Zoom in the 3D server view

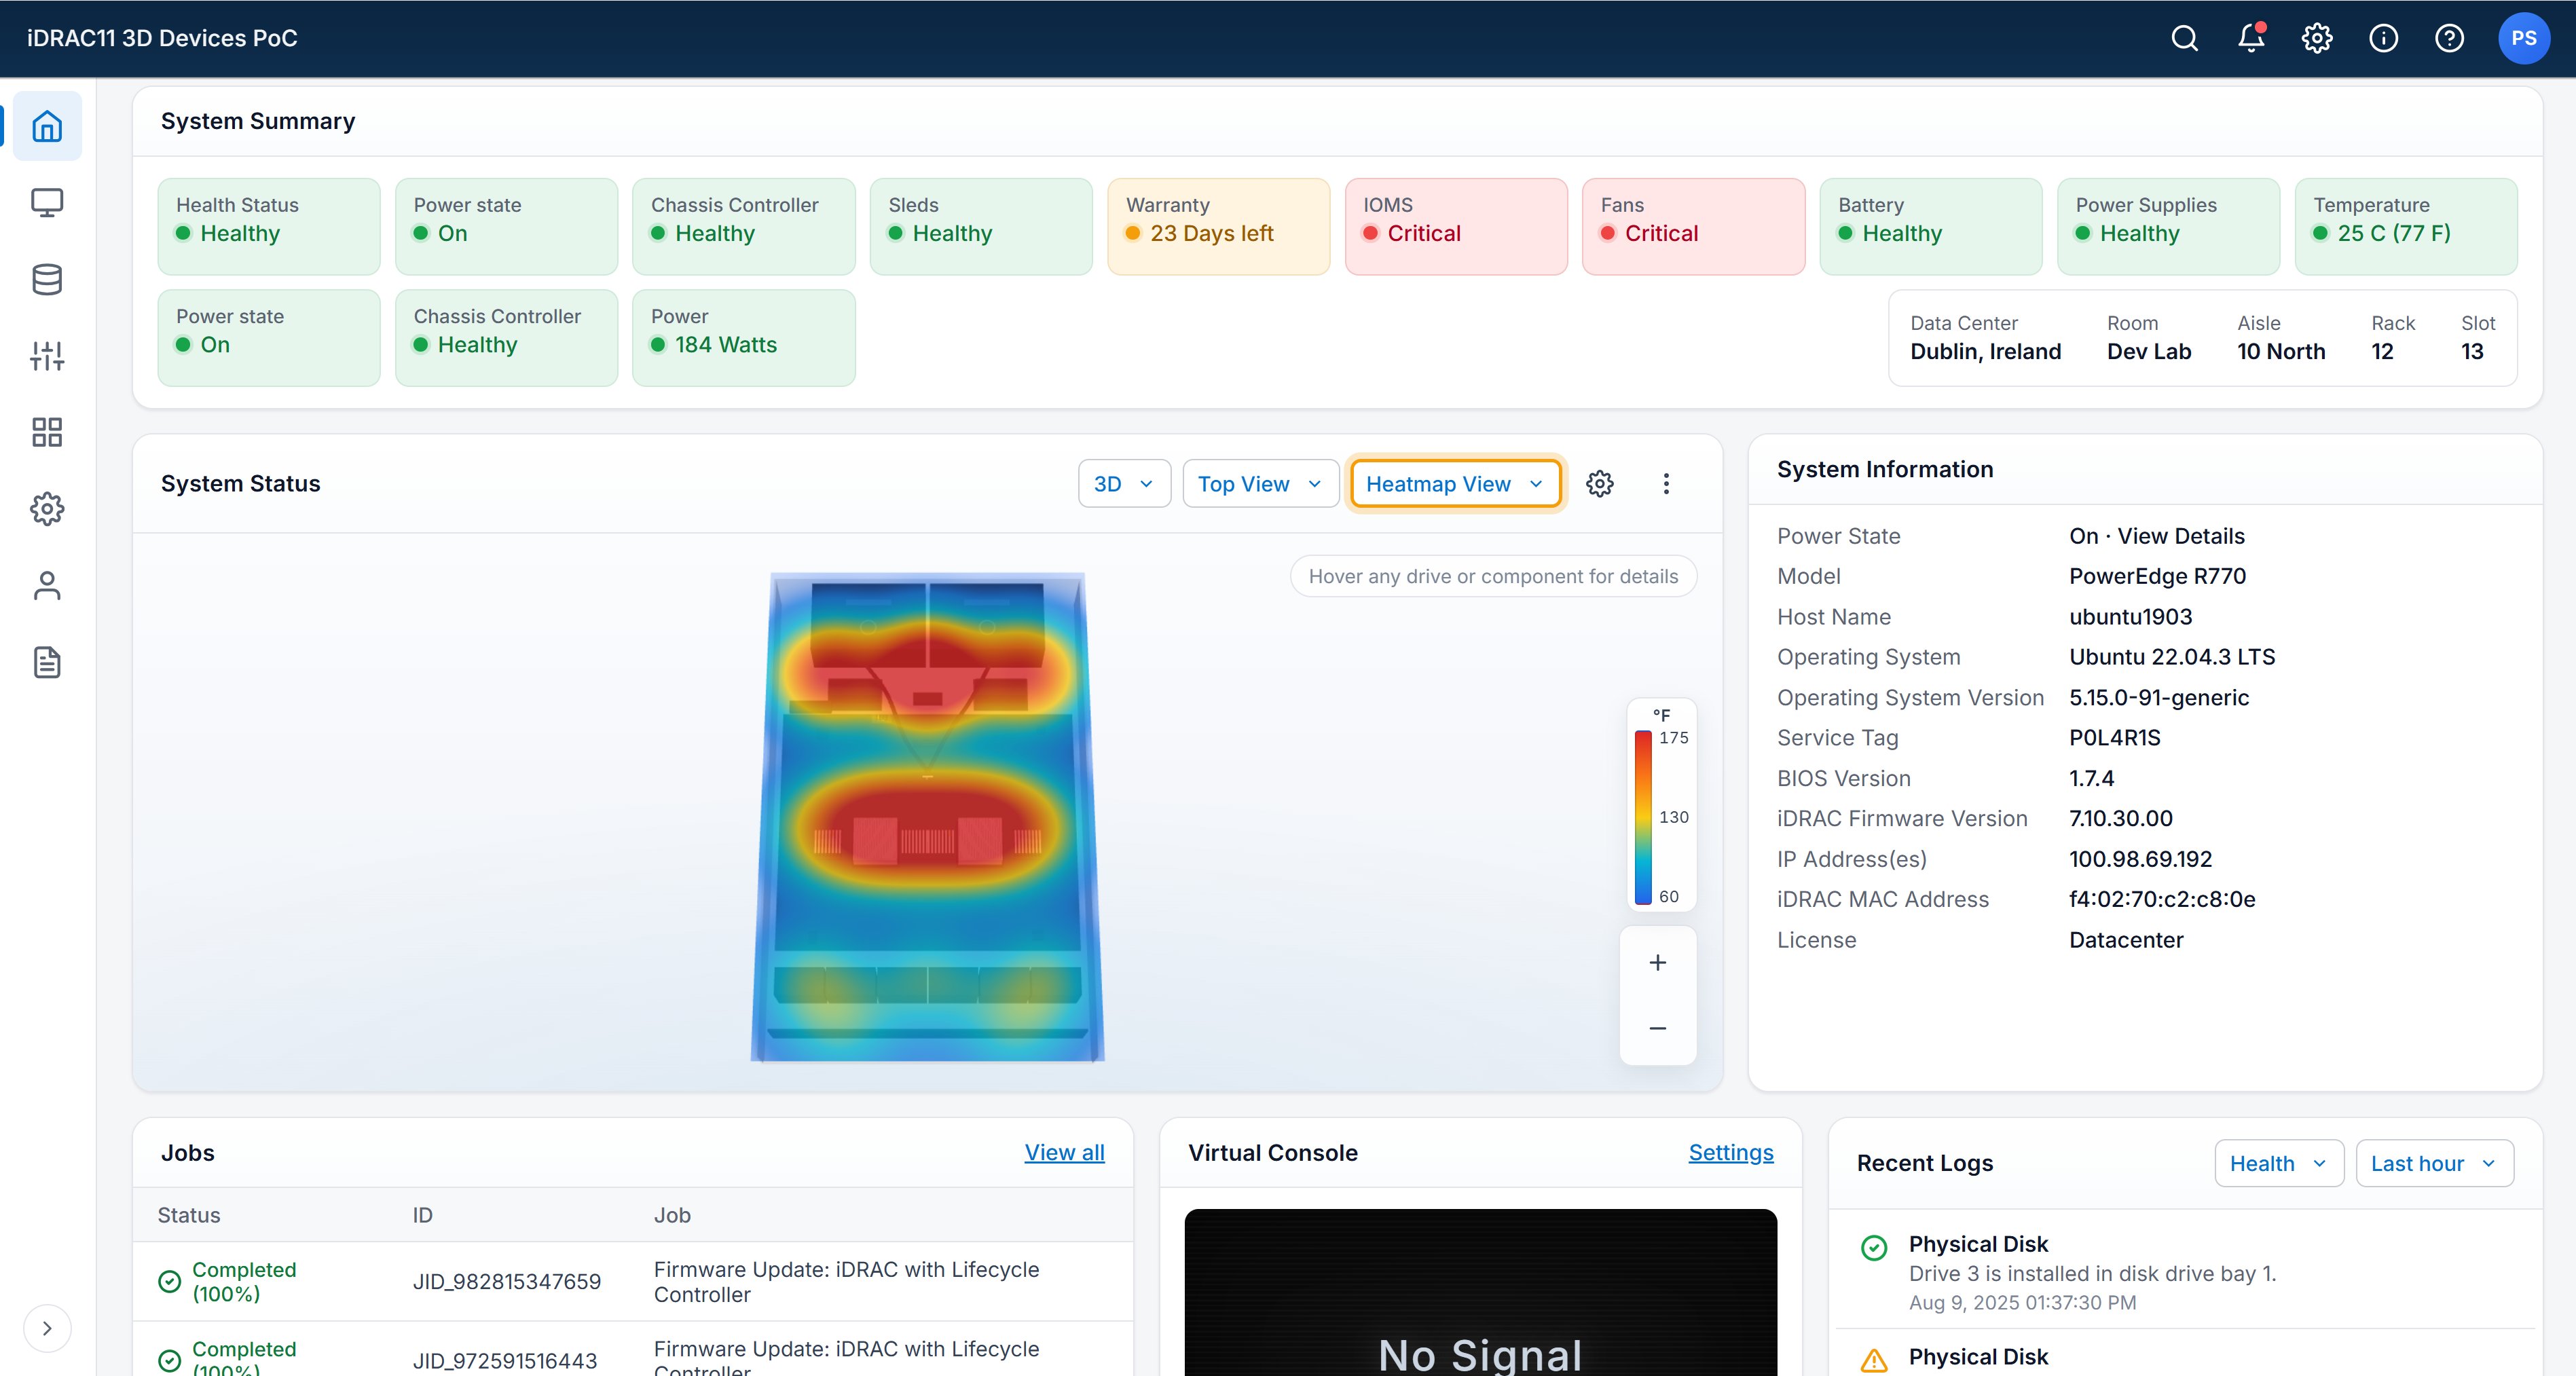pyautogui.click(x=1658, y=962)
